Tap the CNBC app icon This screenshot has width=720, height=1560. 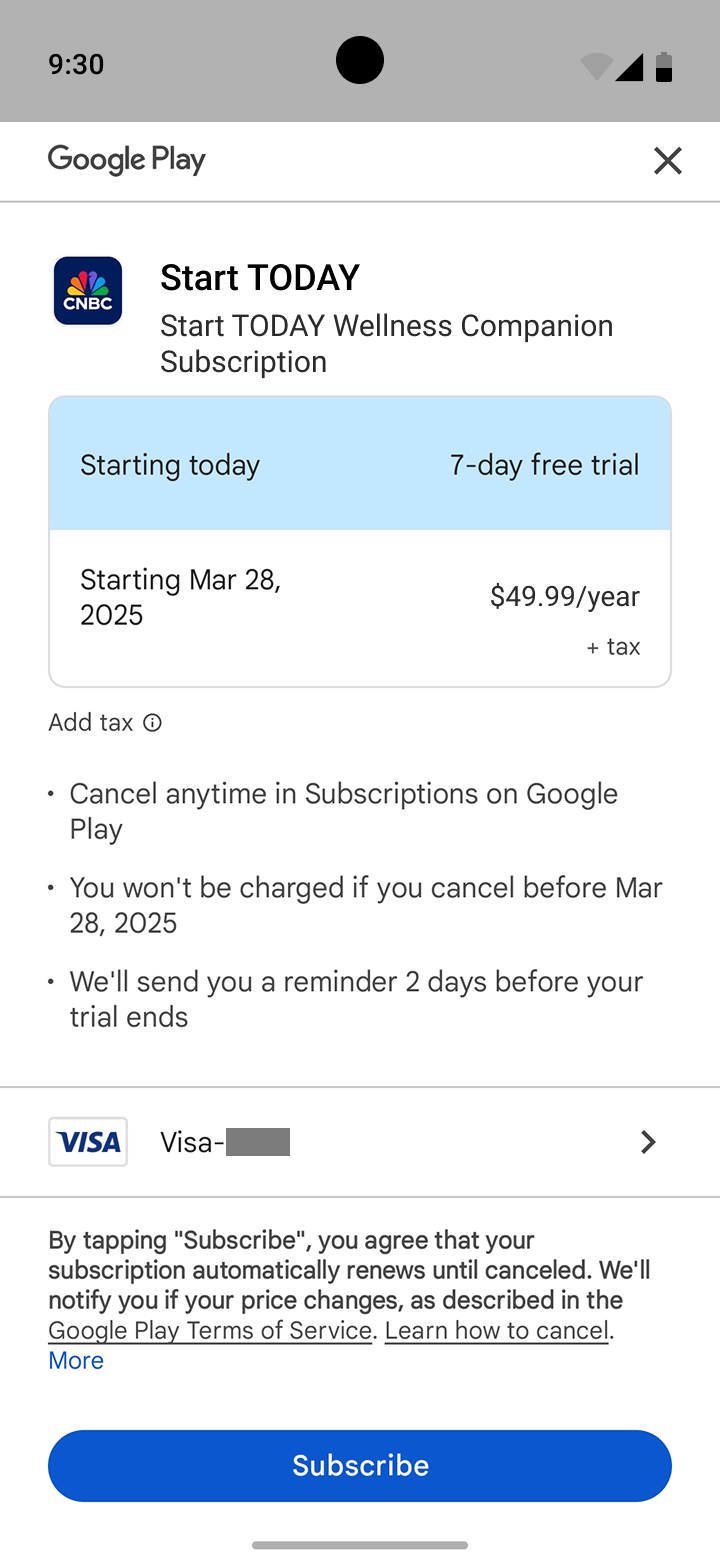click(x=88, y=291)
